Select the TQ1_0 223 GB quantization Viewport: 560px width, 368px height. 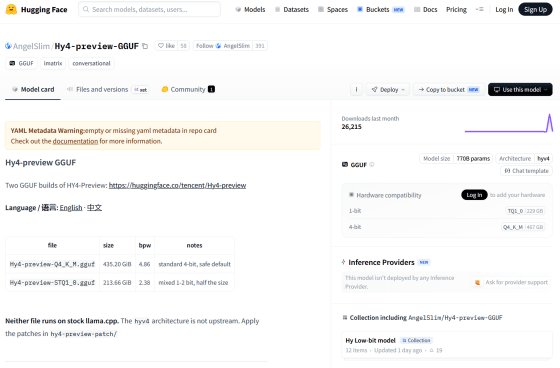click(525, 211)
